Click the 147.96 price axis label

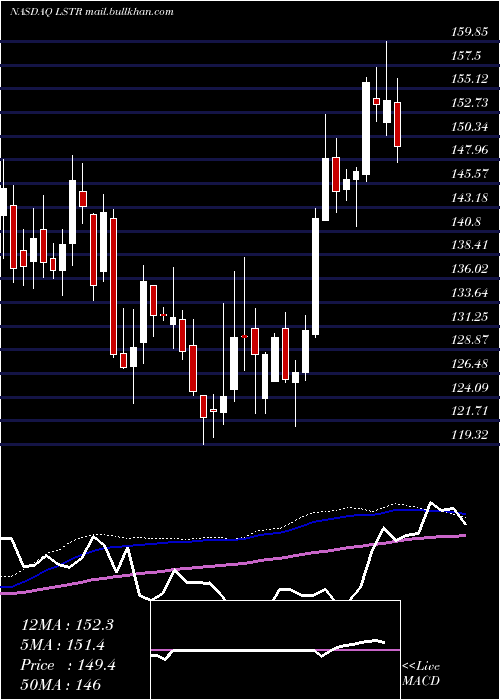point(470,150)
